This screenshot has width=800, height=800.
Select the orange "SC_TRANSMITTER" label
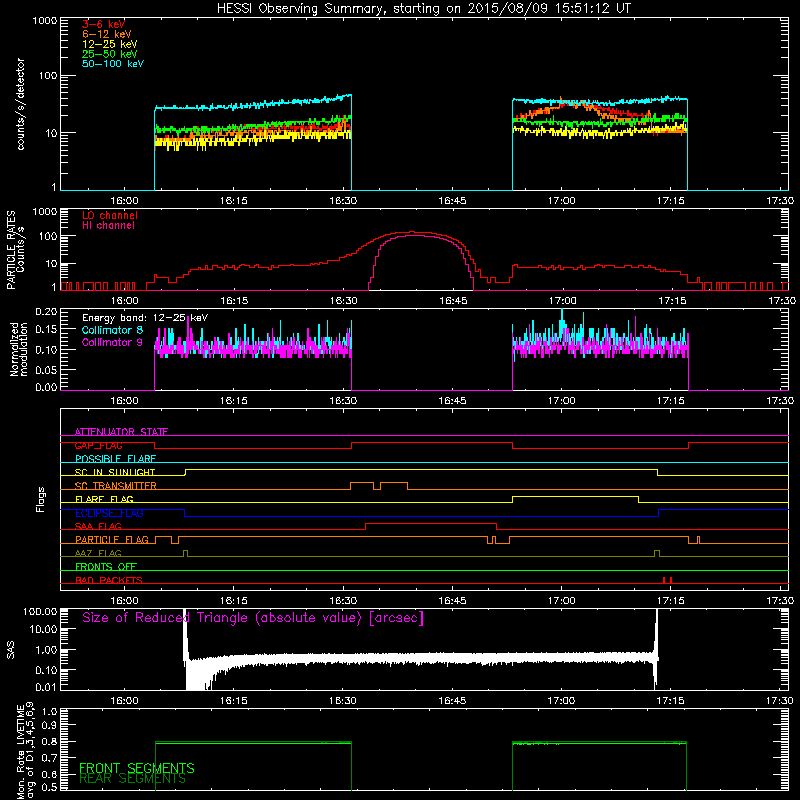[115, 486]
